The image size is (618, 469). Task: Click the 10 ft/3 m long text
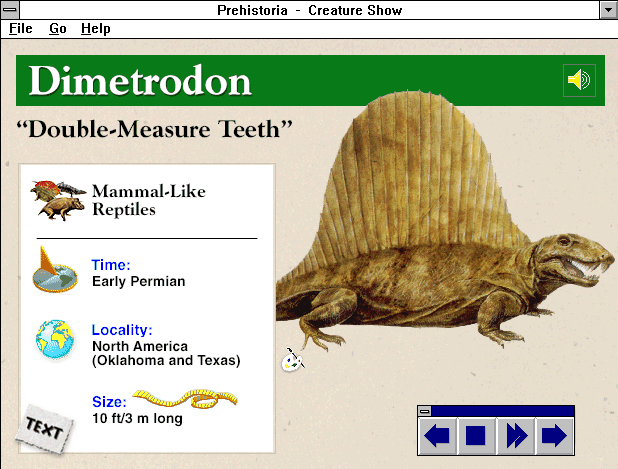coord(137,418)
